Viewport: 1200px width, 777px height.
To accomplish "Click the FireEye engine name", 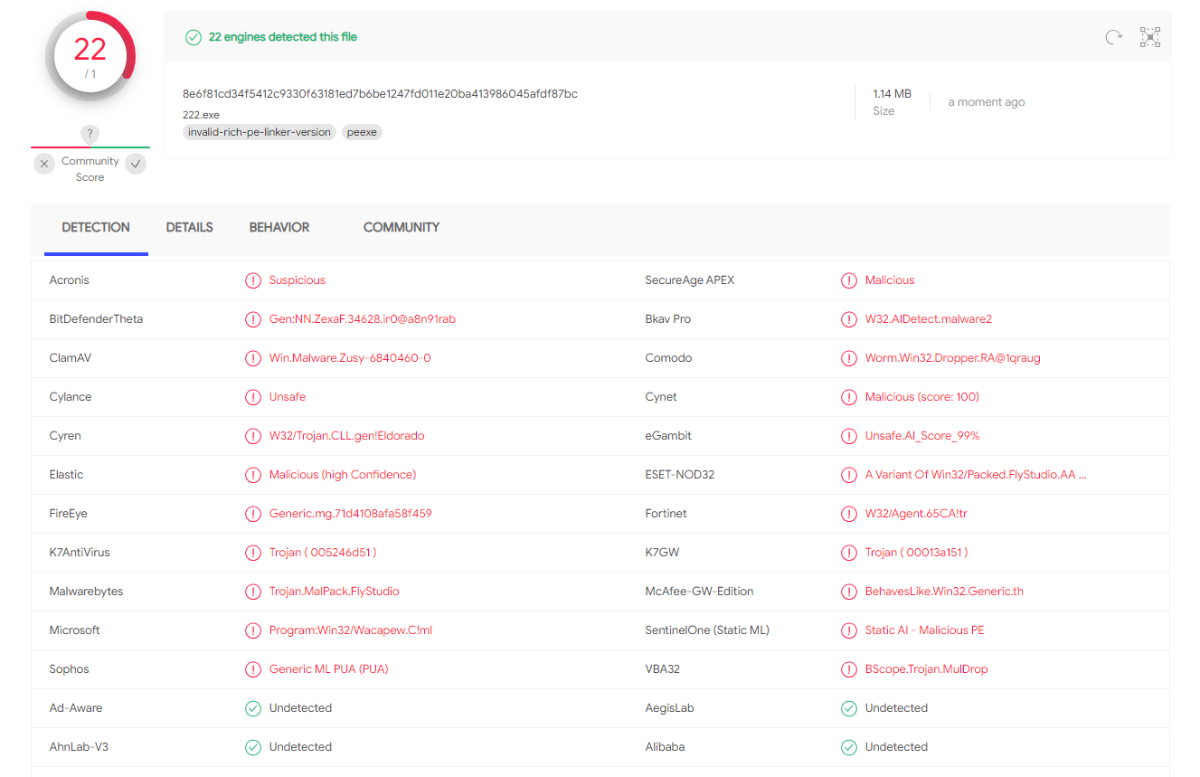I will [x=69, y=514].
